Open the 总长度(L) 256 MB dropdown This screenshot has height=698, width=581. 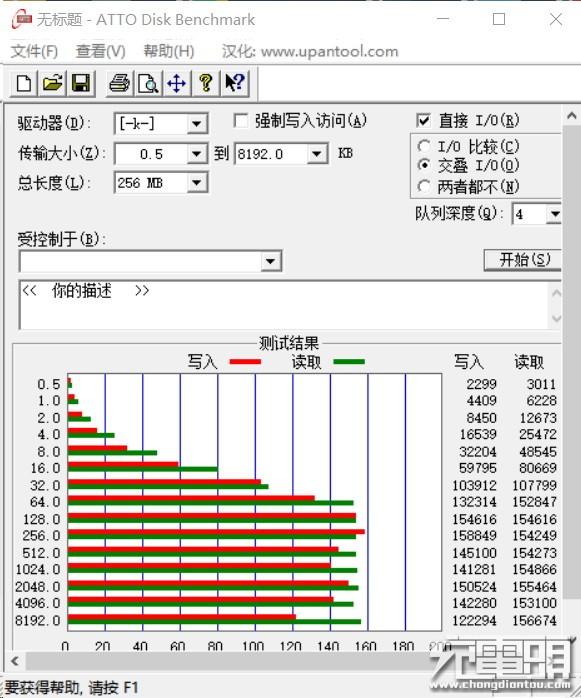click(196, 183)
